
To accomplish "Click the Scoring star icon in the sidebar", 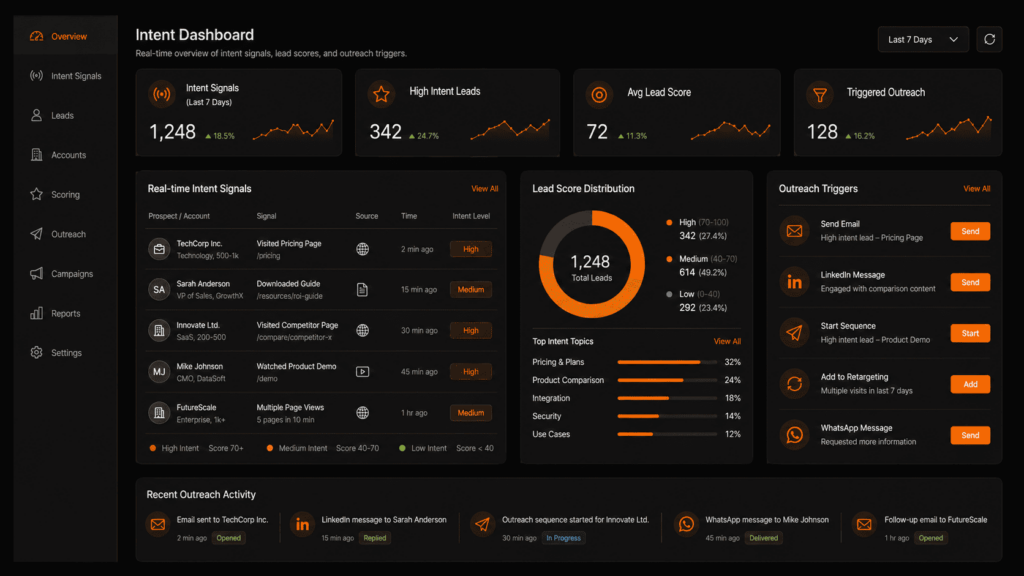I will tap(35, 194).
